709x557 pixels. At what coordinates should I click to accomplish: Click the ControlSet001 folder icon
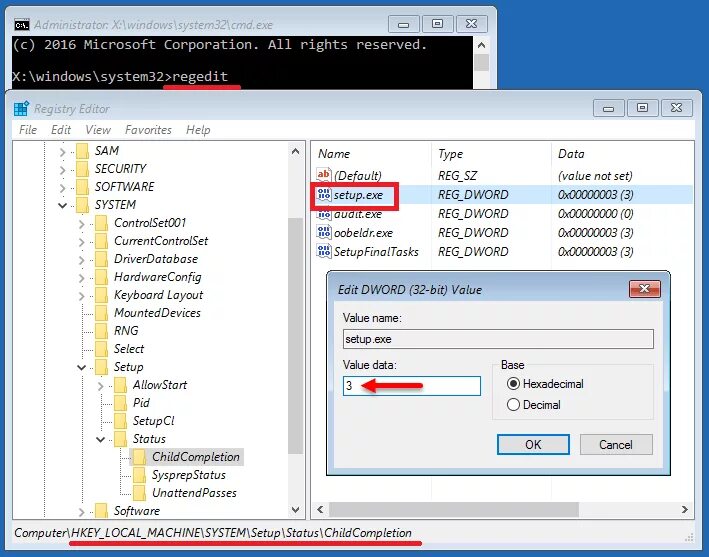tap(102, 223)
